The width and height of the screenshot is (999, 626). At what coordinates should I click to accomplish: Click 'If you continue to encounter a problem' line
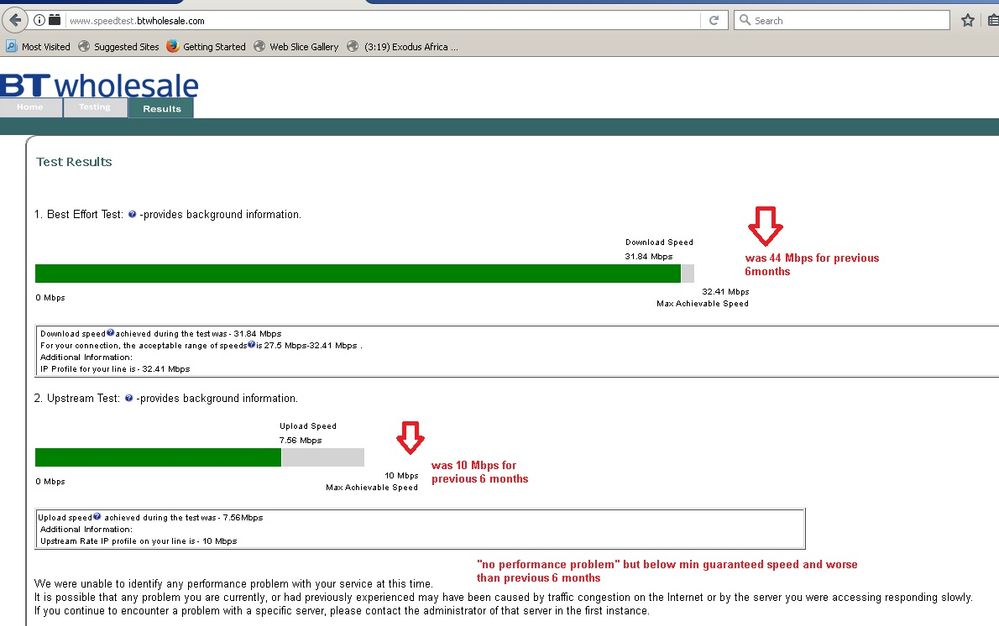tap(341, 611)
